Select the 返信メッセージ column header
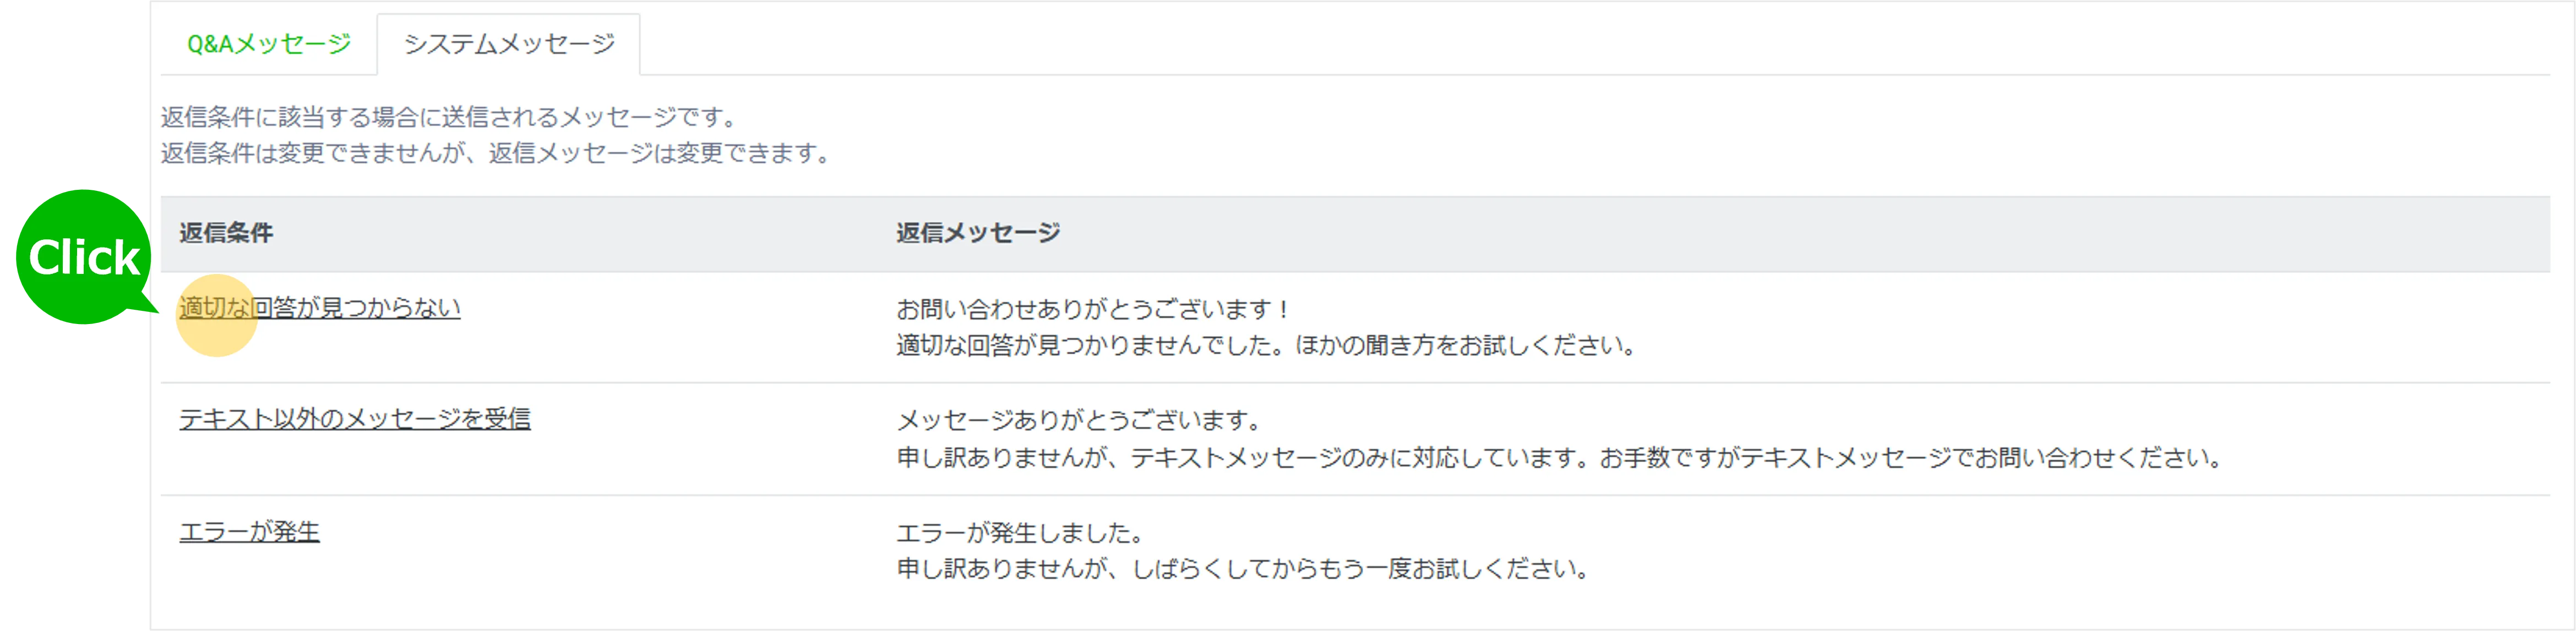This screenshot has width=2576, height=631. [x=978, y=233]
